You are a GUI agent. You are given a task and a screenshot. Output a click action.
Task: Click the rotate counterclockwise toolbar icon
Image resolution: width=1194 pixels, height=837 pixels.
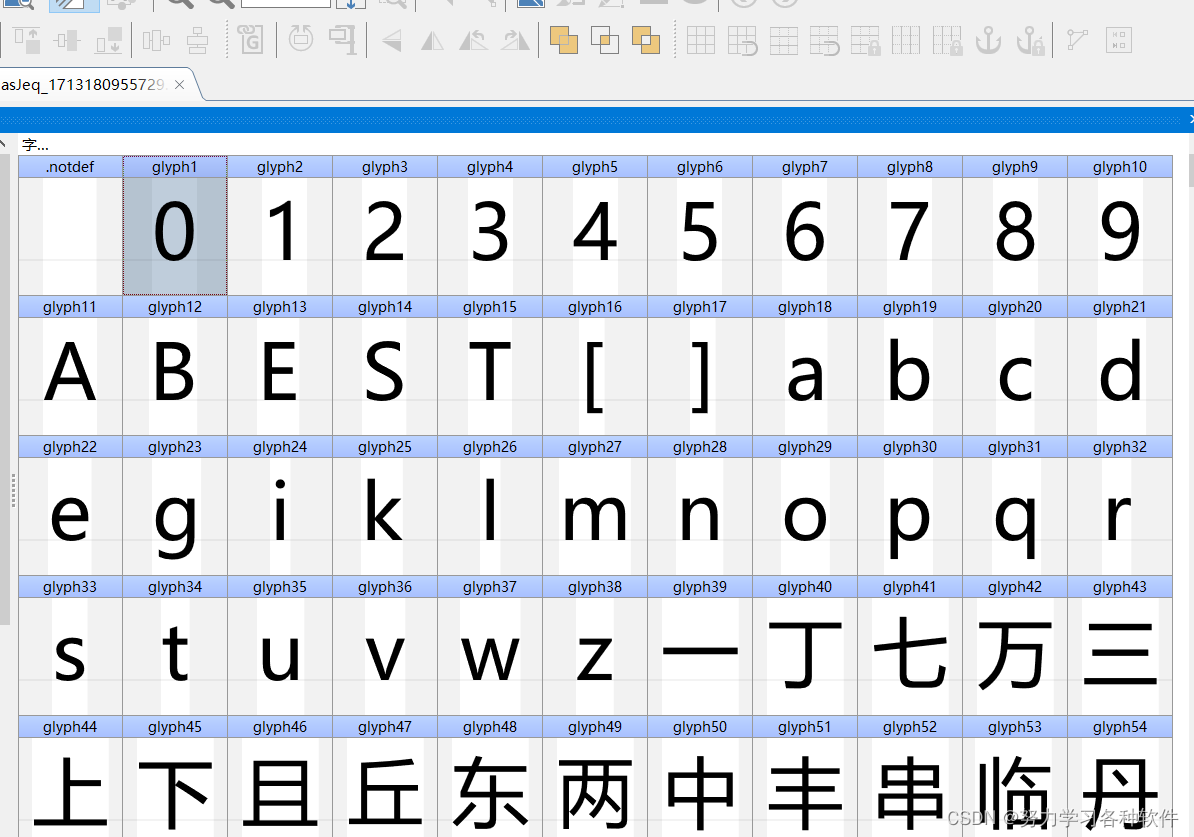pos(474,40)
